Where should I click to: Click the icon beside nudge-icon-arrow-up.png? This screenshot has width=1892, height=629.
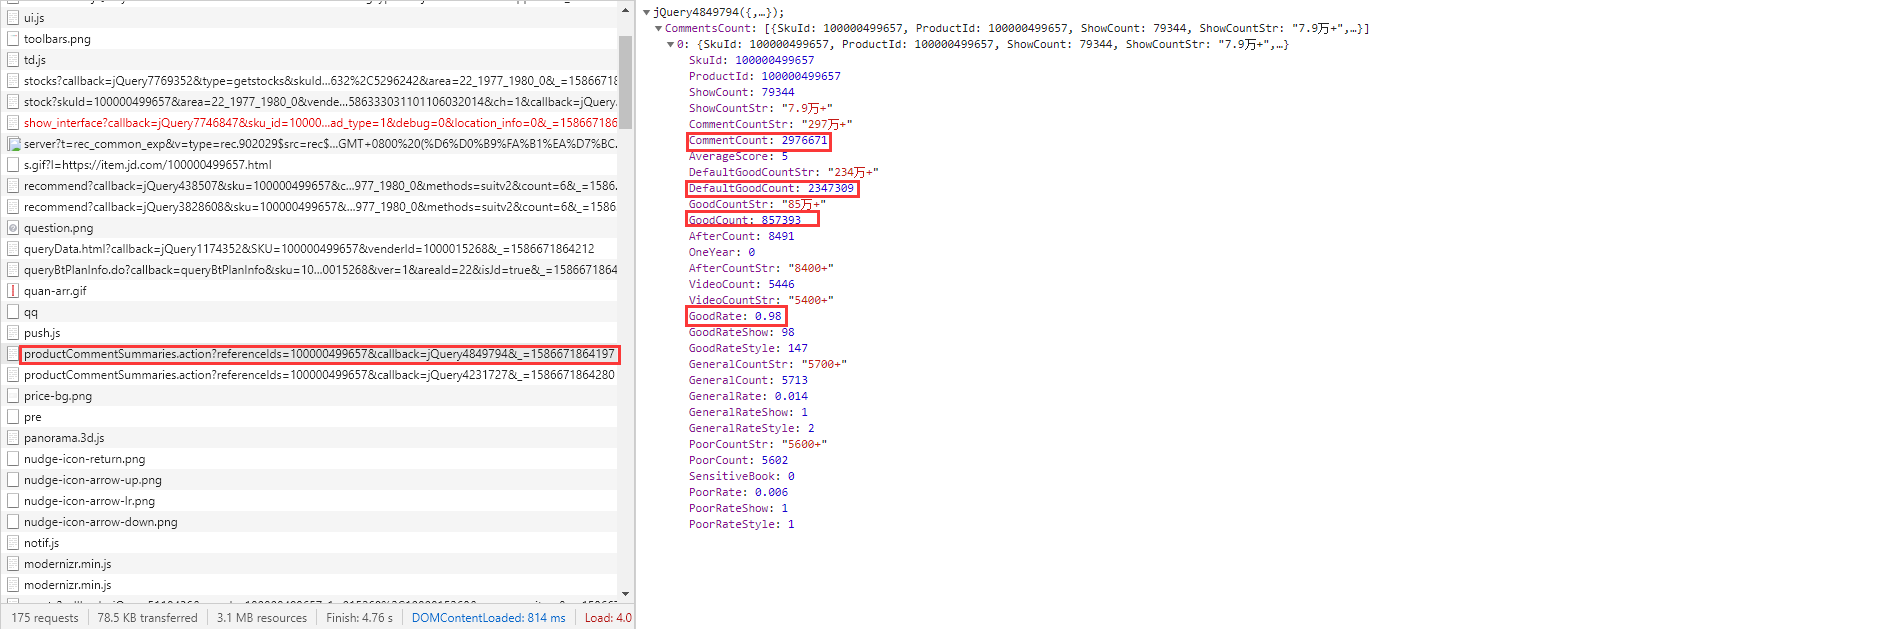13,480
